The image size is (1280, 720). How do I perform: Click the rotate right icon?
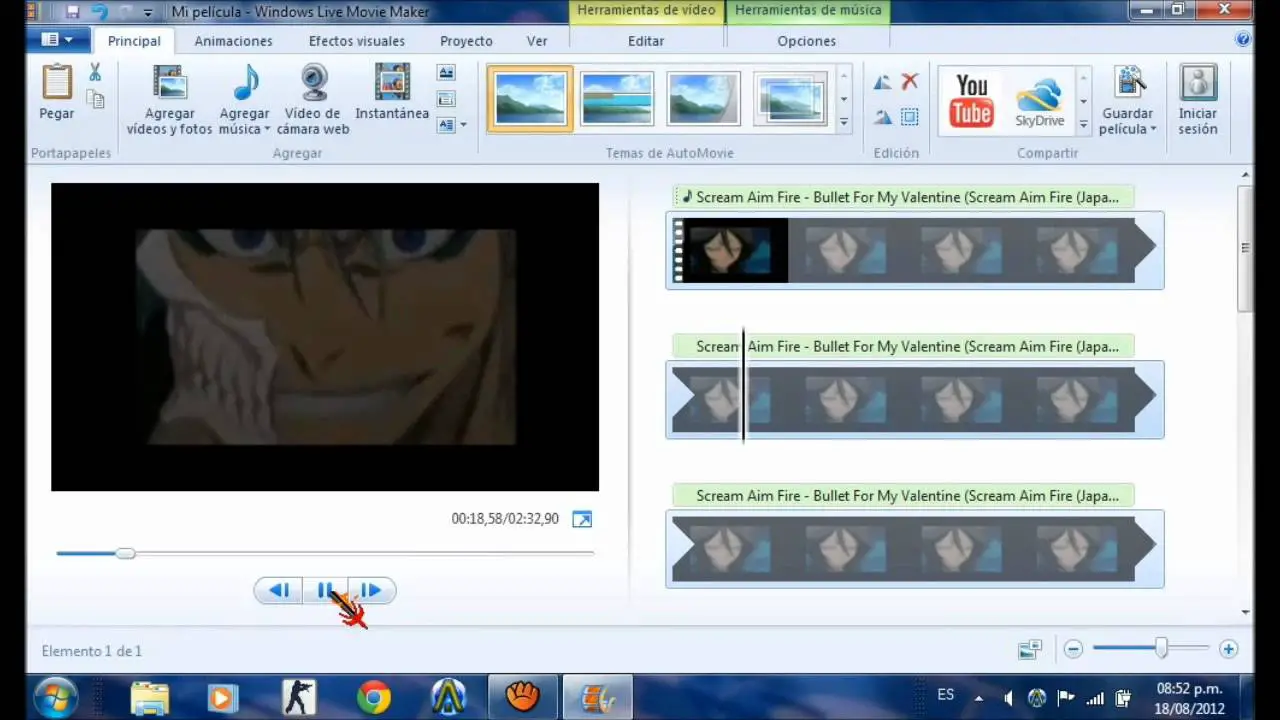[x=882, y=117]
